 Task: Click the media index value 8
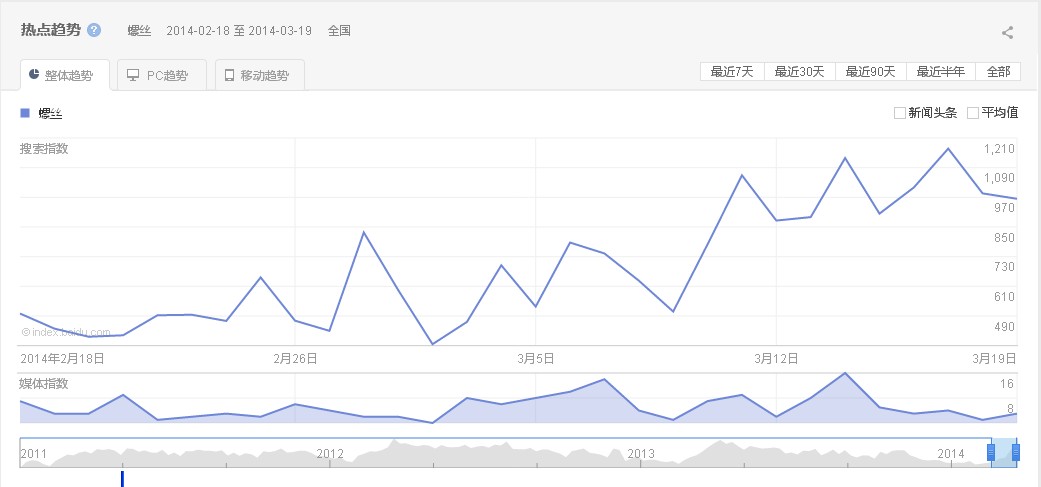[1010, 409]
